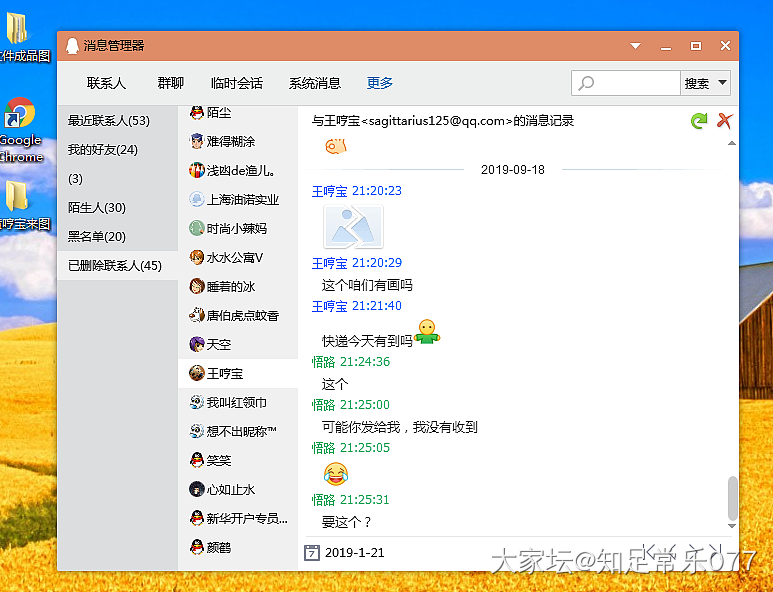Image resolution: width=773 pixels, height=592 pixels.
Task: Click the green refresh messages icon
Action: (699, 121)
